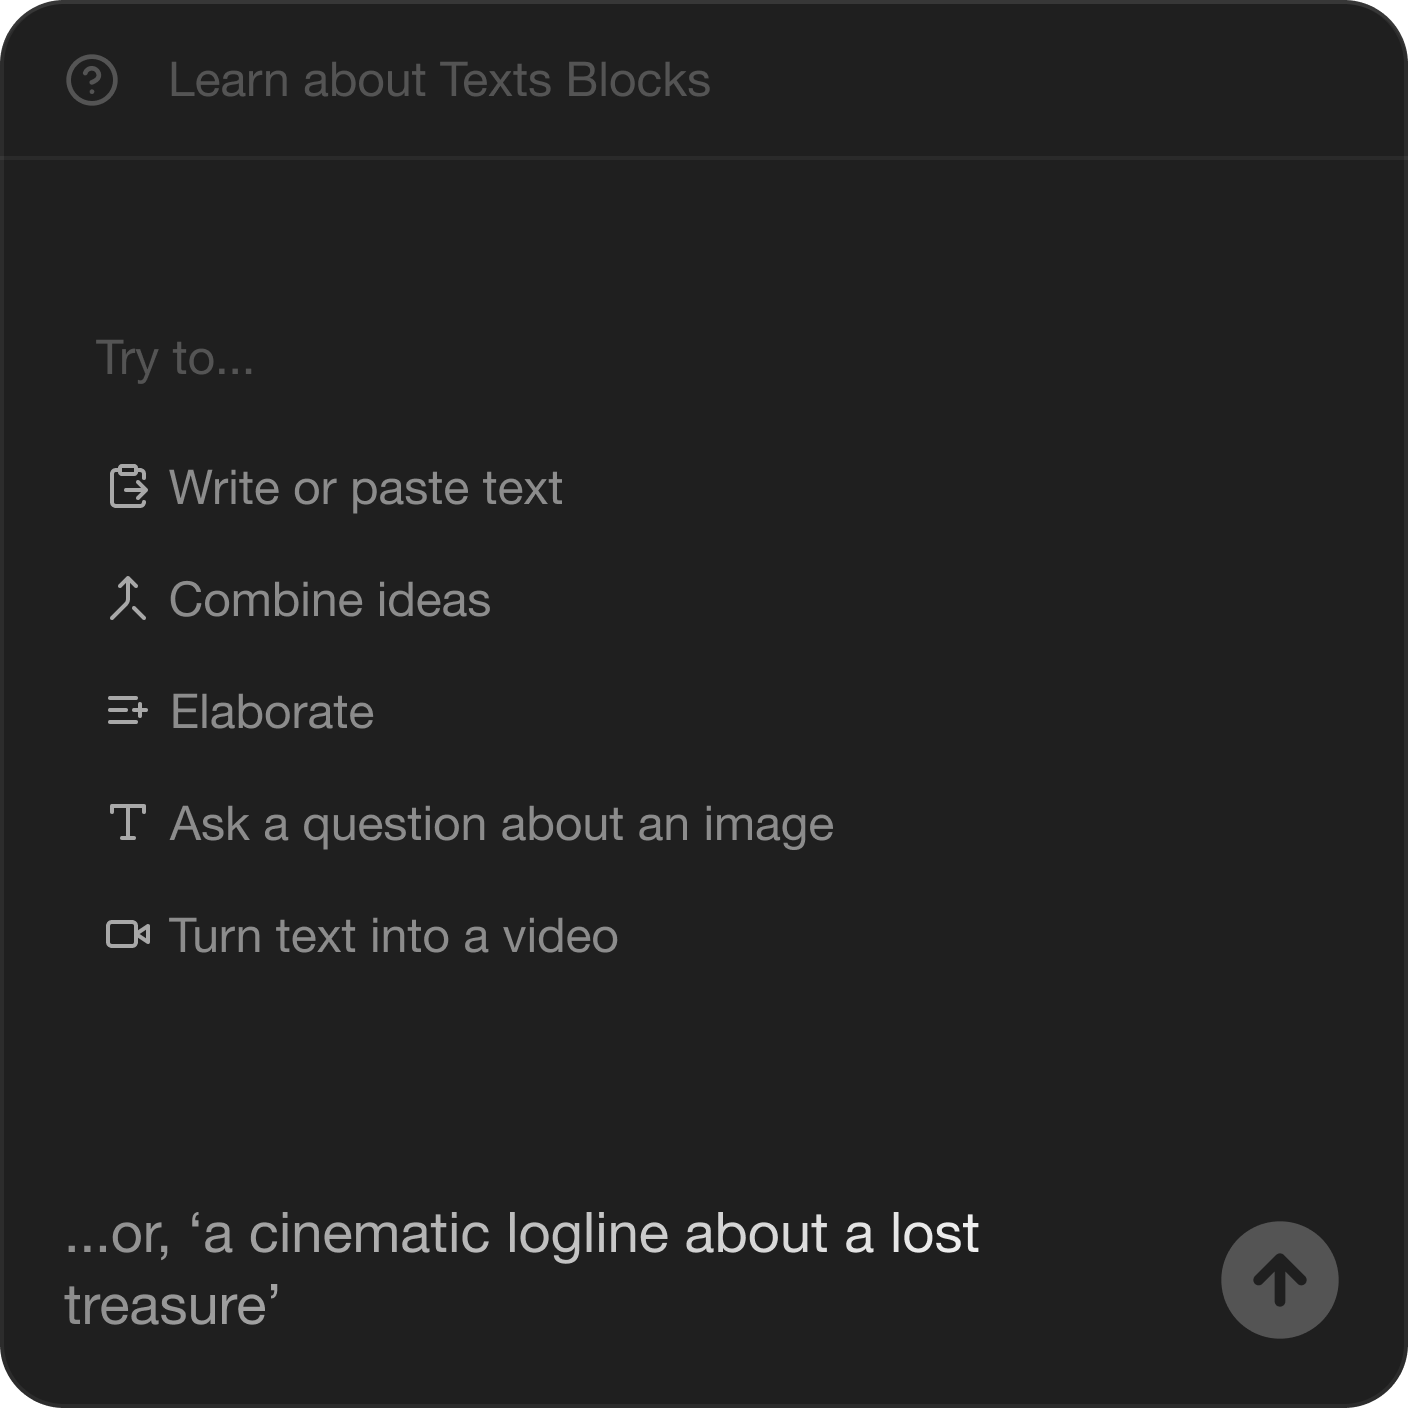
Task: Click the word 'treasure' in the placeholder
Action: click(166, 1306)
